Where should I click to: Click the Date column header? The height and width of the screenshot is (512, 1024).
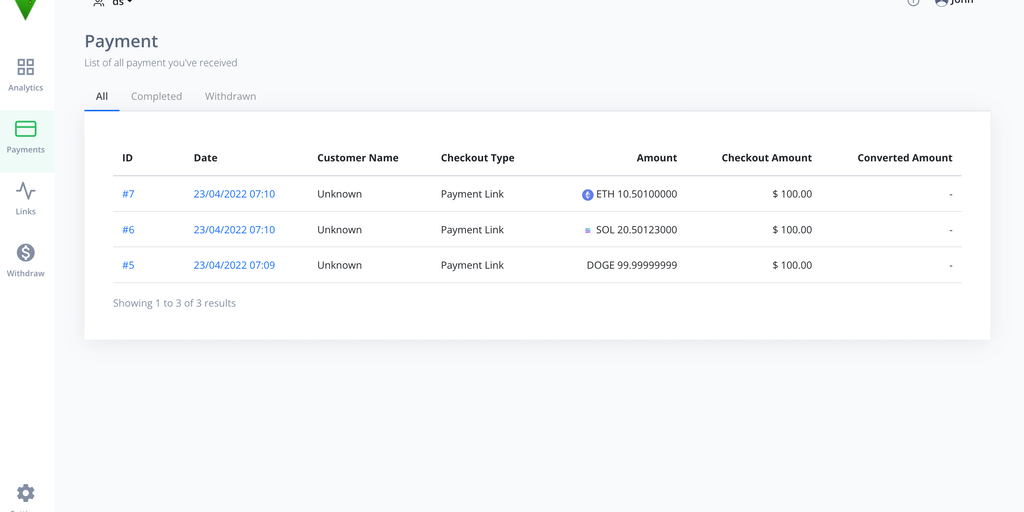tap(205, 158)
